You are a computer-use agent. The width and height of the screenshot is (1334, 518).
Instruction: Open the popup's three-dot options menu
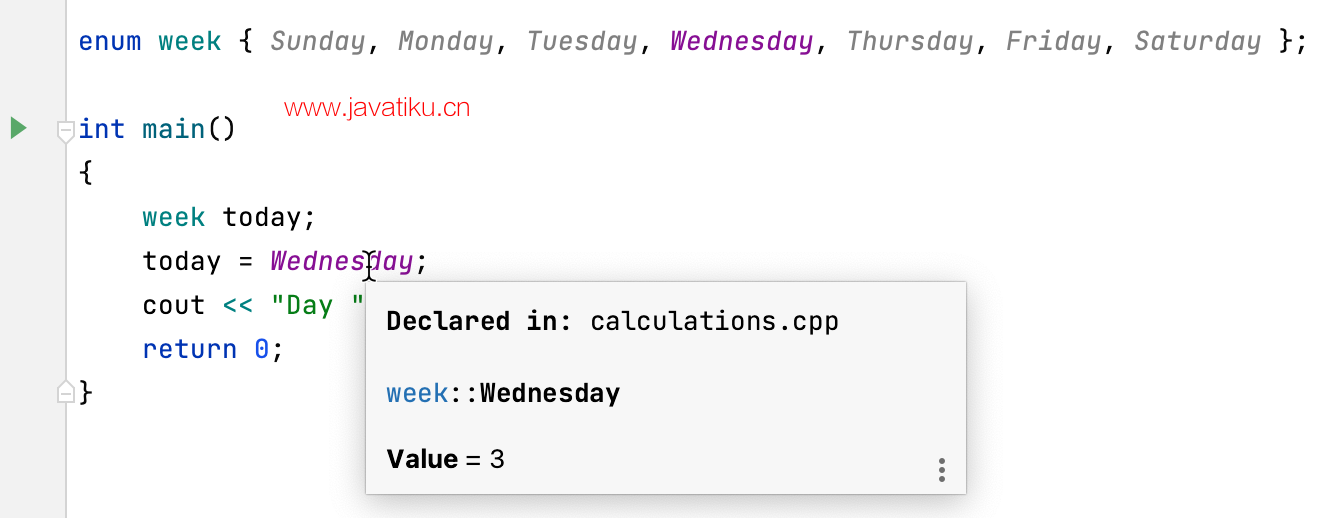[x=941, y=470]
